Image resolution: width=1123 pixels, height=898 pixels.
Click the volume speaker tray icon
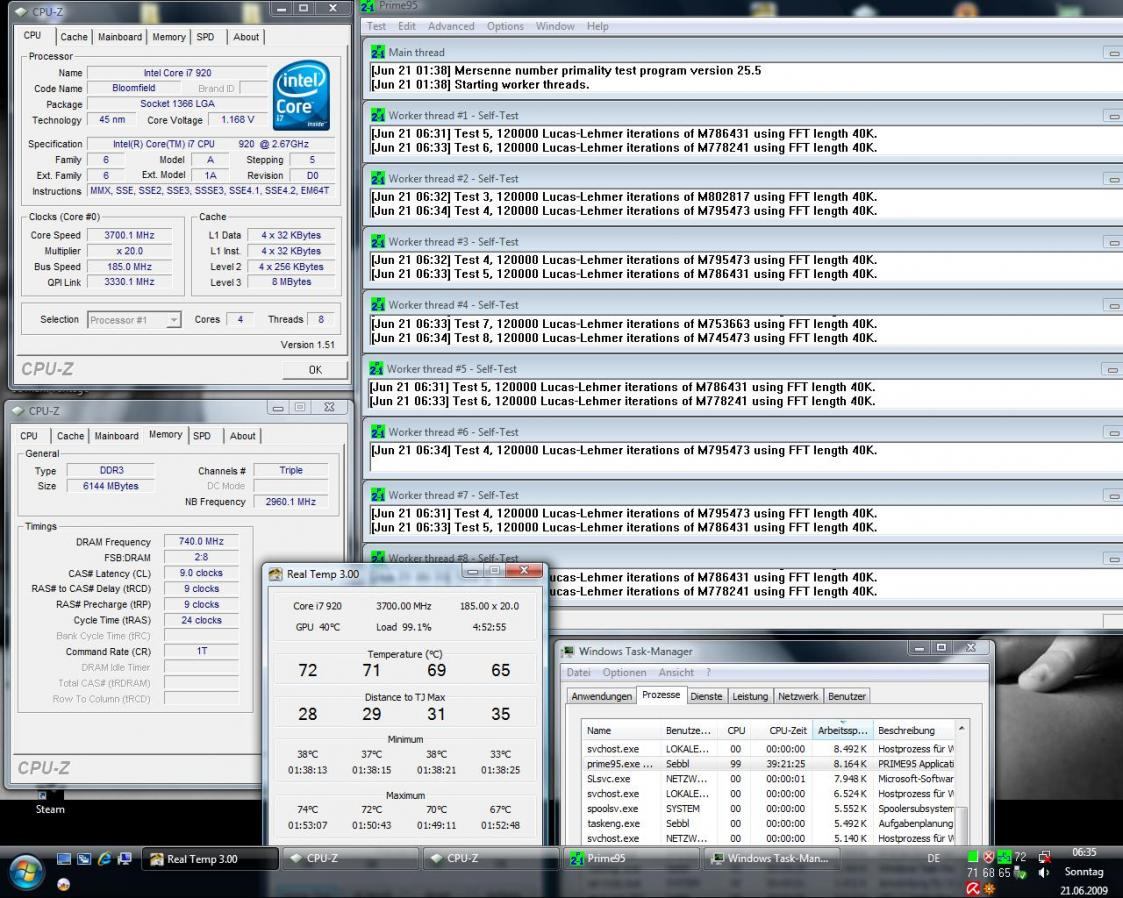tap(1044, 873)
